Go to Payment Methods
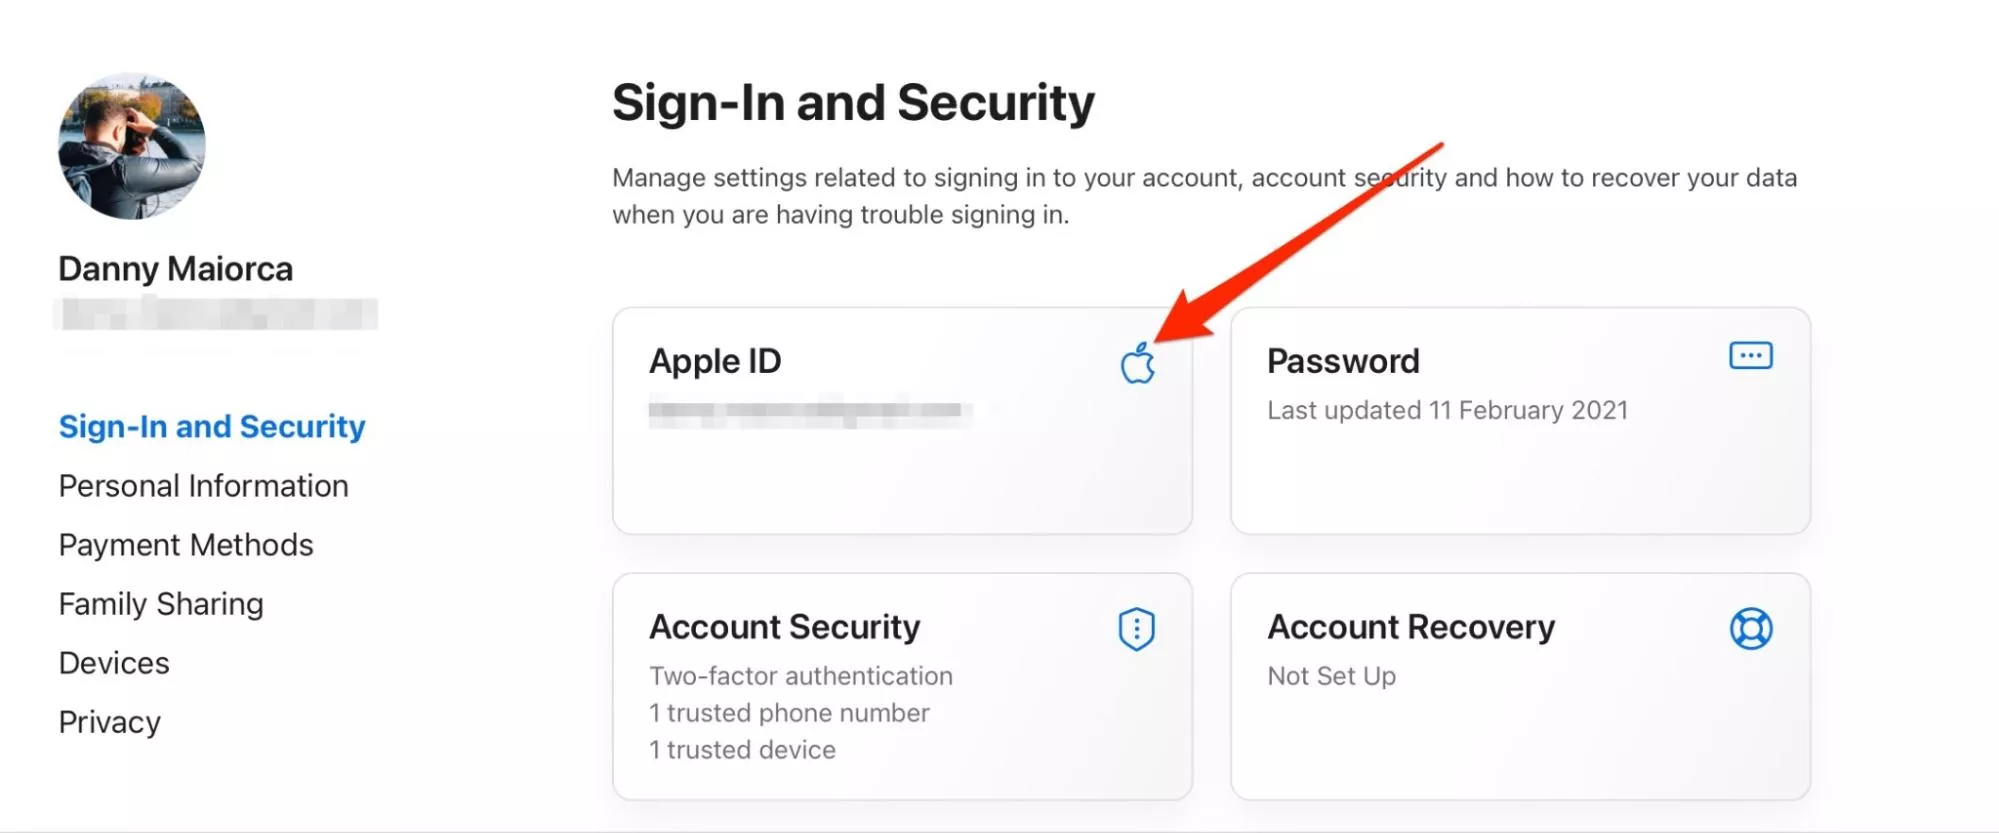This screenshot has width=1999, height=833. (186, 545)
